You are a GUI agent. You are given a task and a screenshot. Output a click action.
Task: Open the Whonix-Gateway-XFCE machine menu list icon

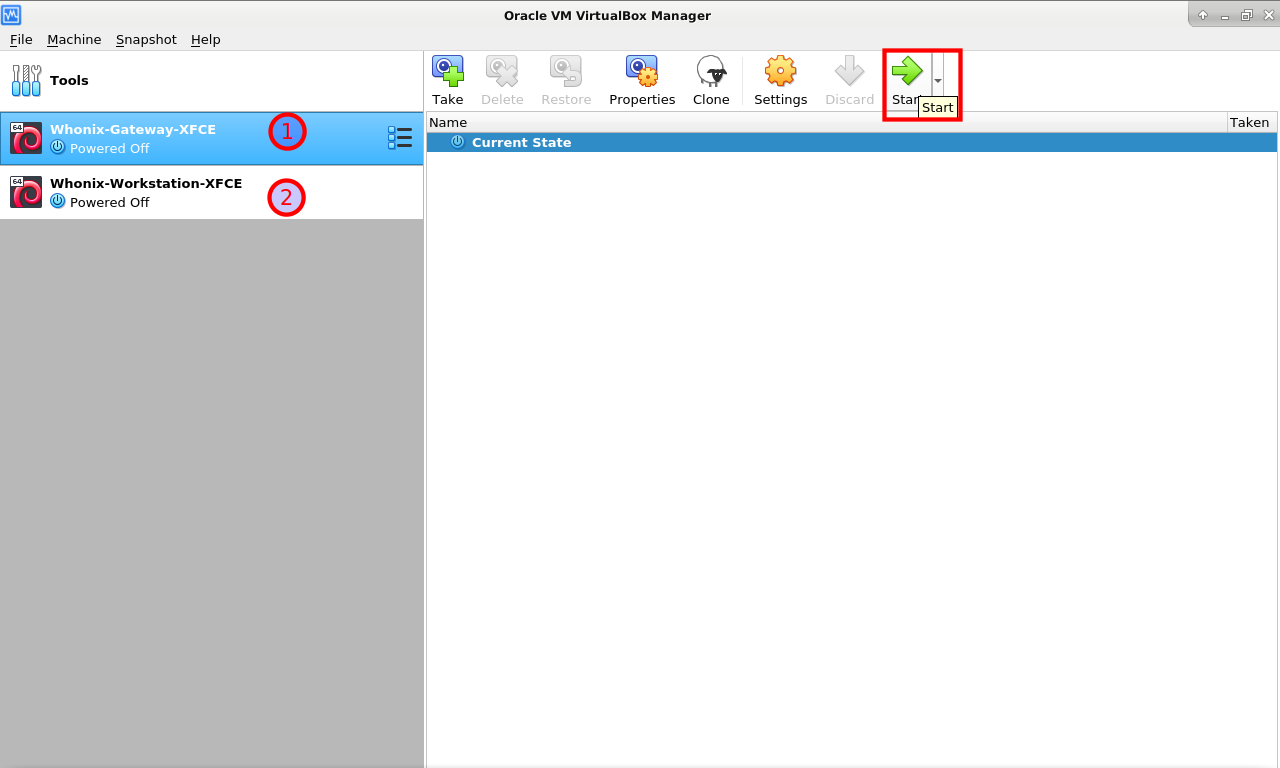tap(399, 138)
